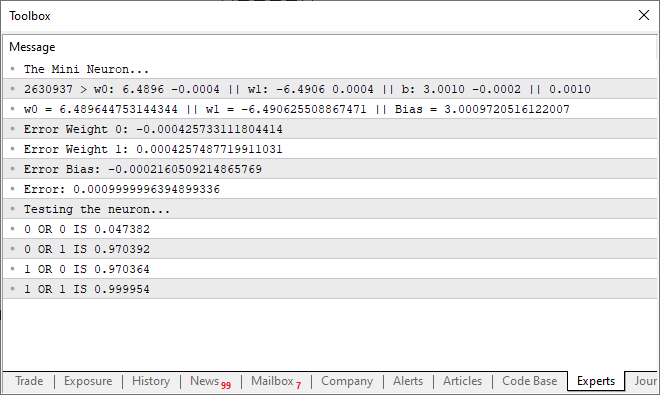Open the Mailbox tab
Screen dimensions: 660x395
[x=276, y=381]
